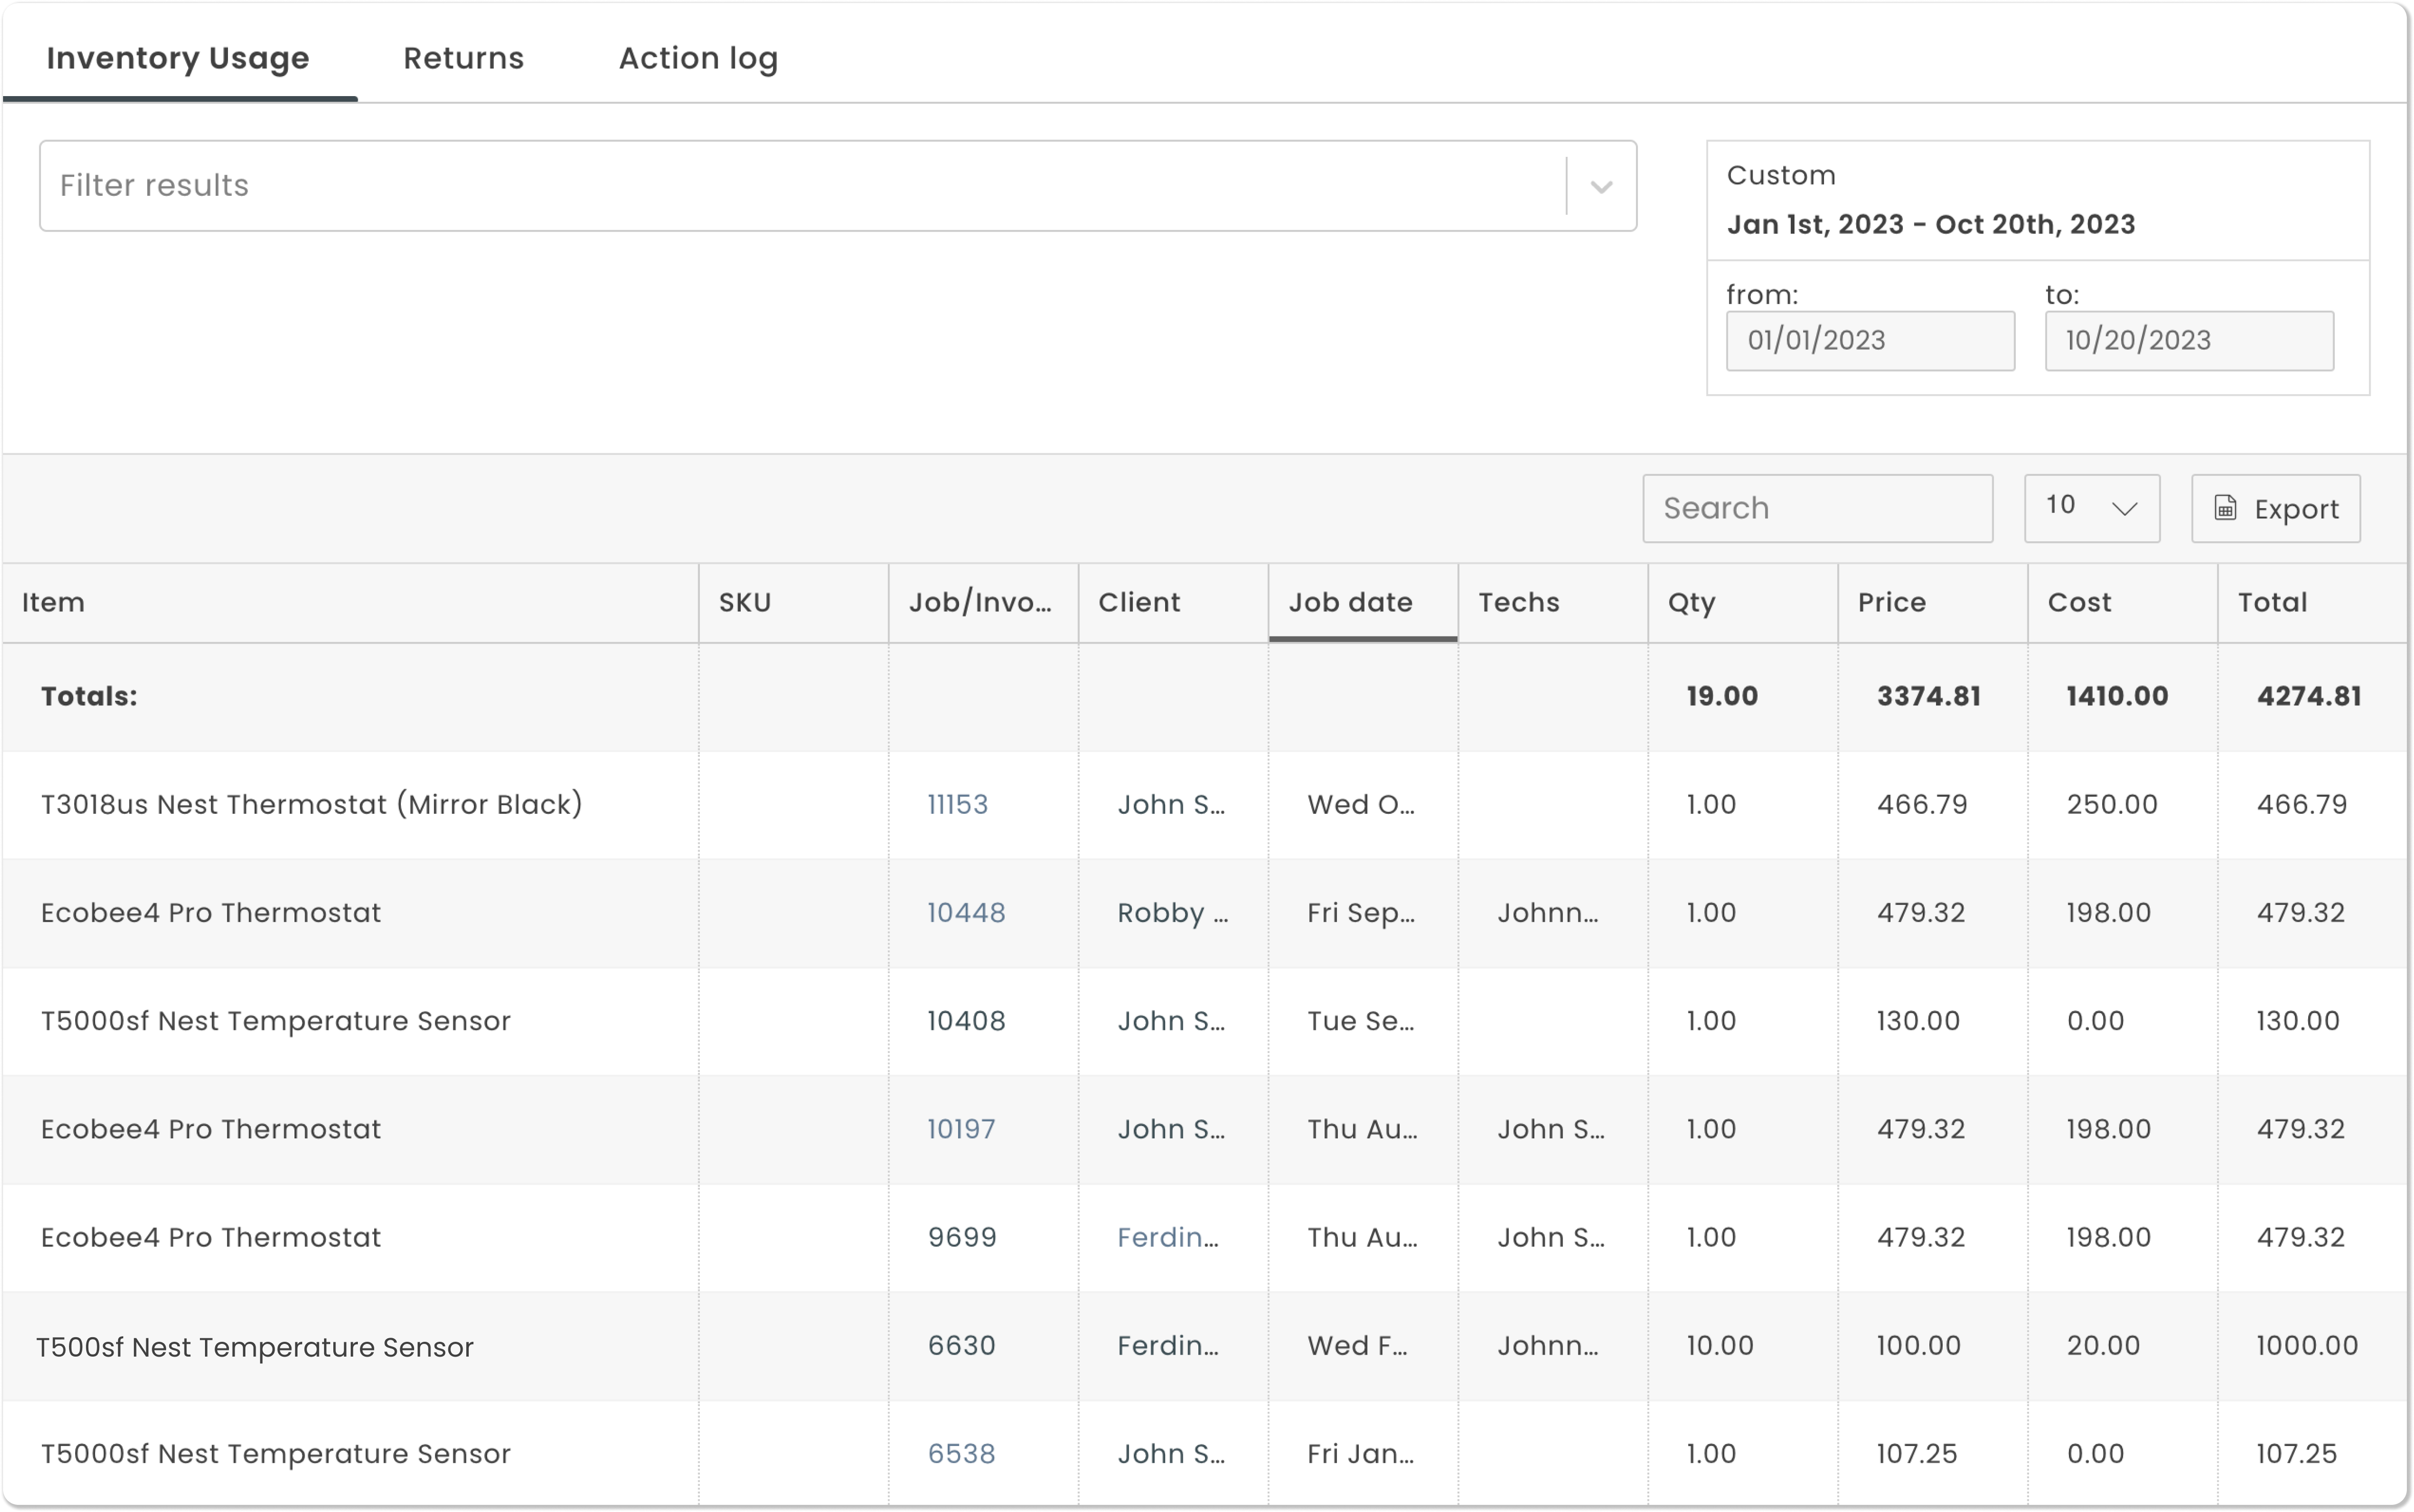Select Ecobee4 Pro Thermostat in row 10197
Viewport: 2414px width, 1512px height.
click(211, 1130)
